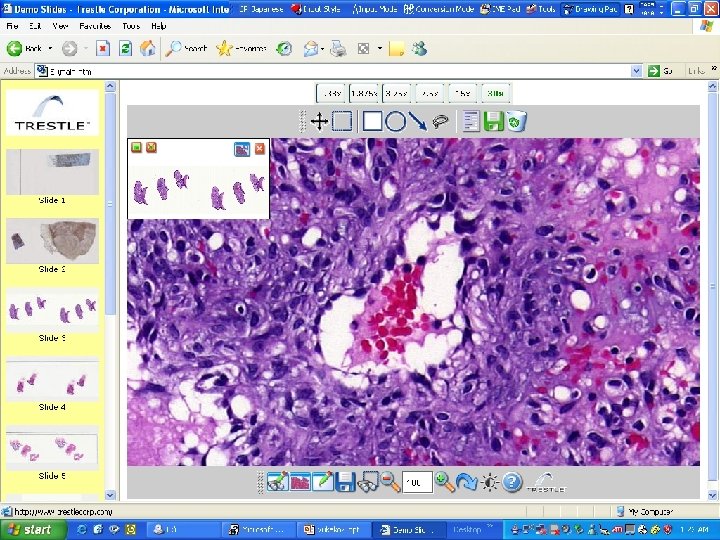Viewport: 720px width, 540px height.
Task: Select the 1.875x magnification button
Action: pyautogui.click(x=364, y=93)
